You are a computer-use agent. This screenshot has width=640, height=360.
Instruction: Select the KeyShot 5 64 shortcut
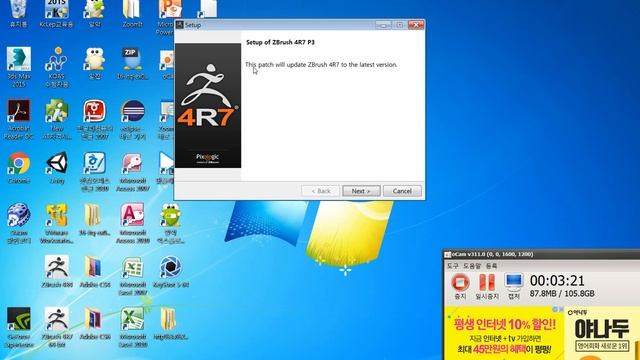point(171,271)
